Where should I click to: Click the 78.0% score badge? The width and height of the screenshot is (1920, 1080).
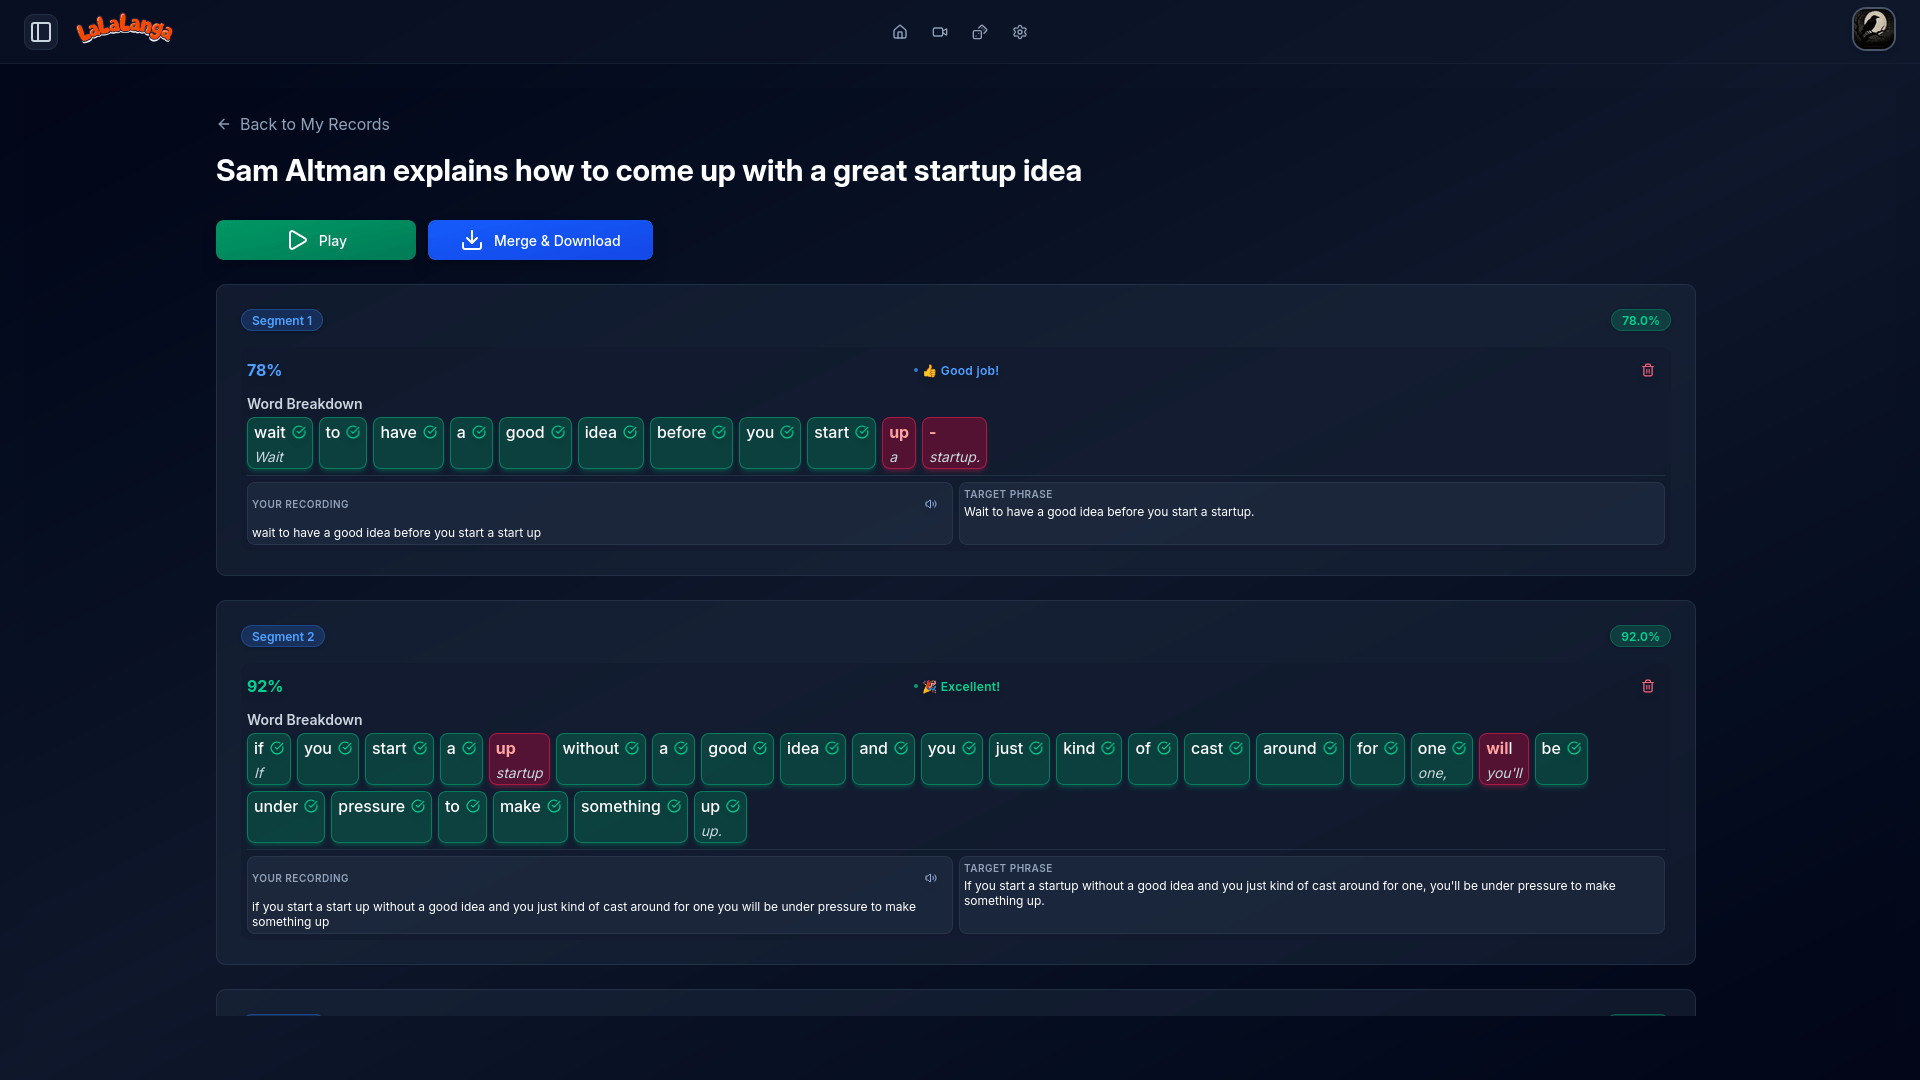(1640, 320)
